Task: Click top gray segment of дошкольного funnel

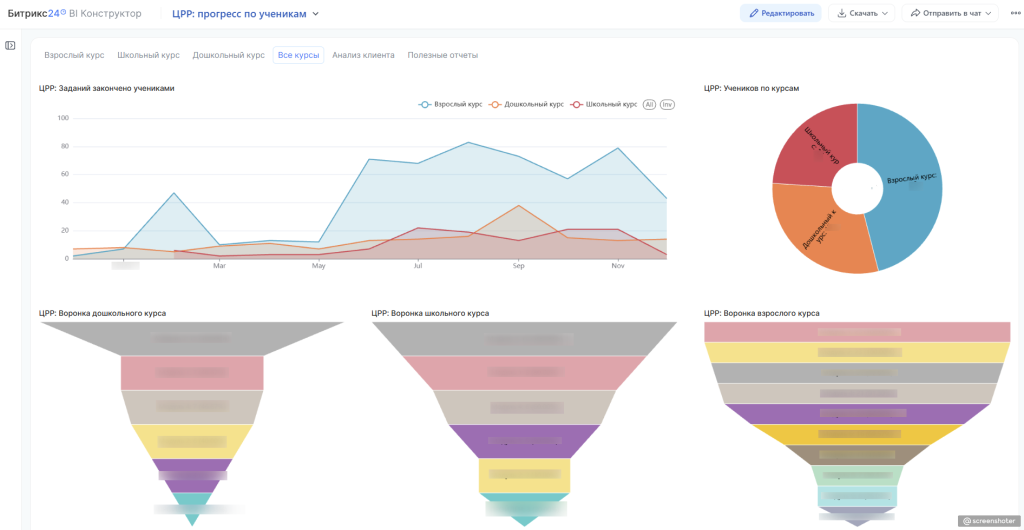Action: click(192, 338)
